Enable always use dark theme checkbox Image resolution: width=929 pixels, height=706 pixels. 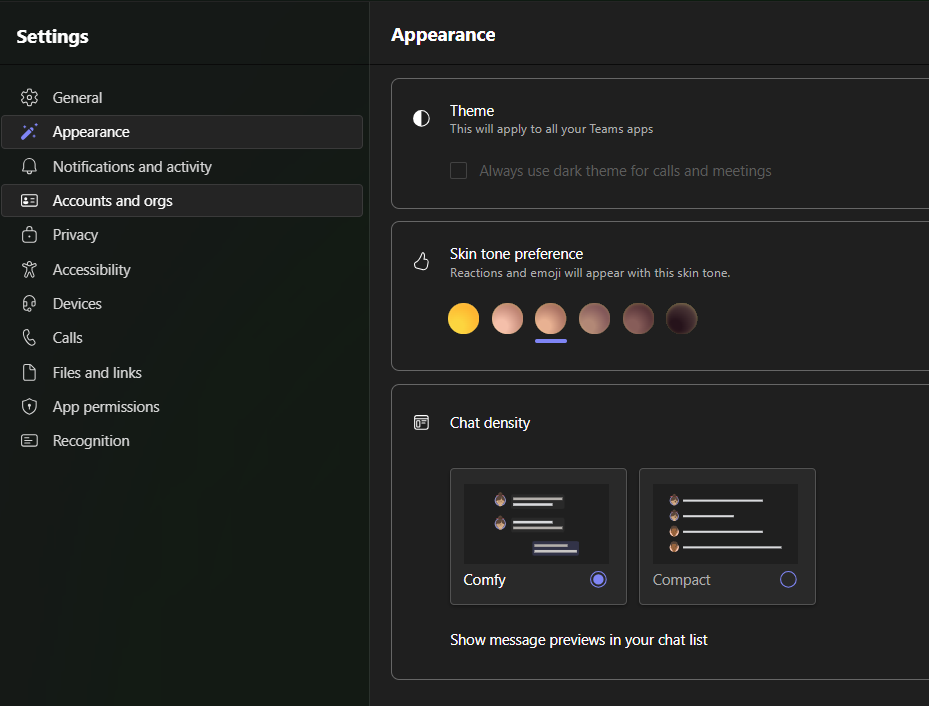[458, 171]
